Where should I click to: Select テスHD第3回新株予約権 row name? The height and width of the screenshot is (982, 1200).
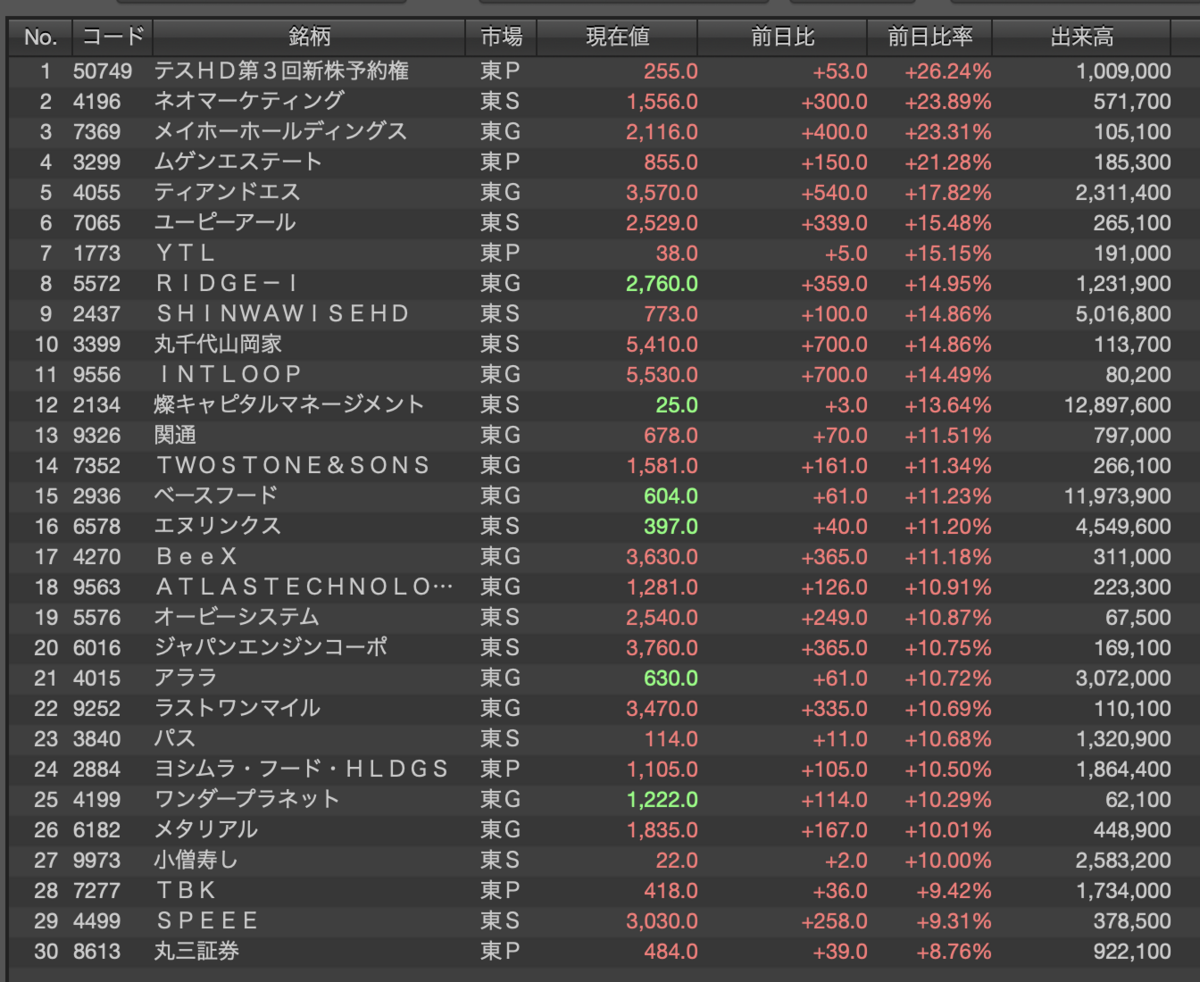[x=281, y=71]
